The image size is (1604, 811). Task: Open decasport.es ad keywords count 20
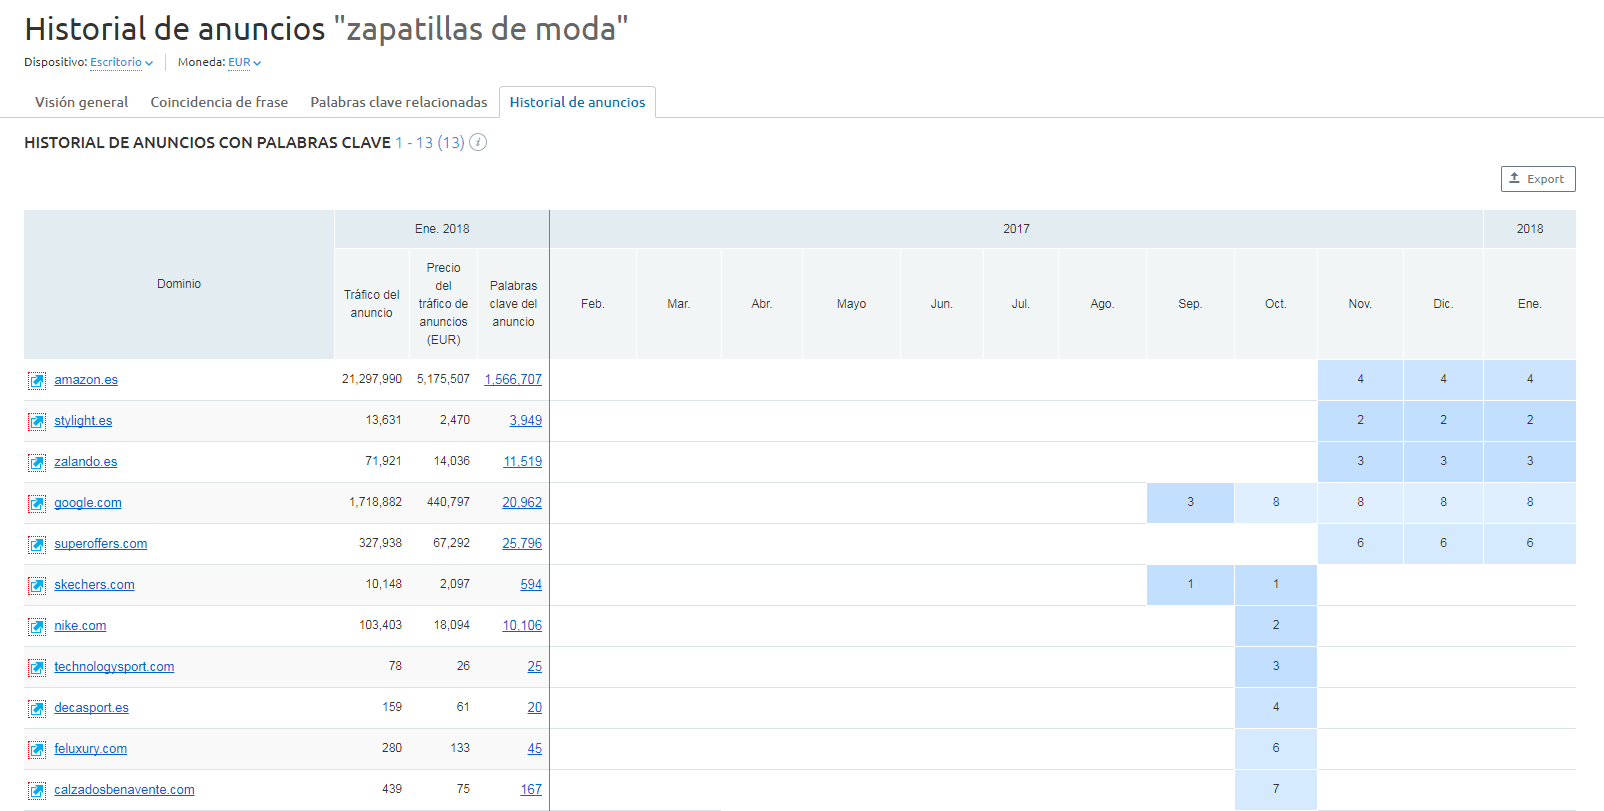click(x=535, y=708)
